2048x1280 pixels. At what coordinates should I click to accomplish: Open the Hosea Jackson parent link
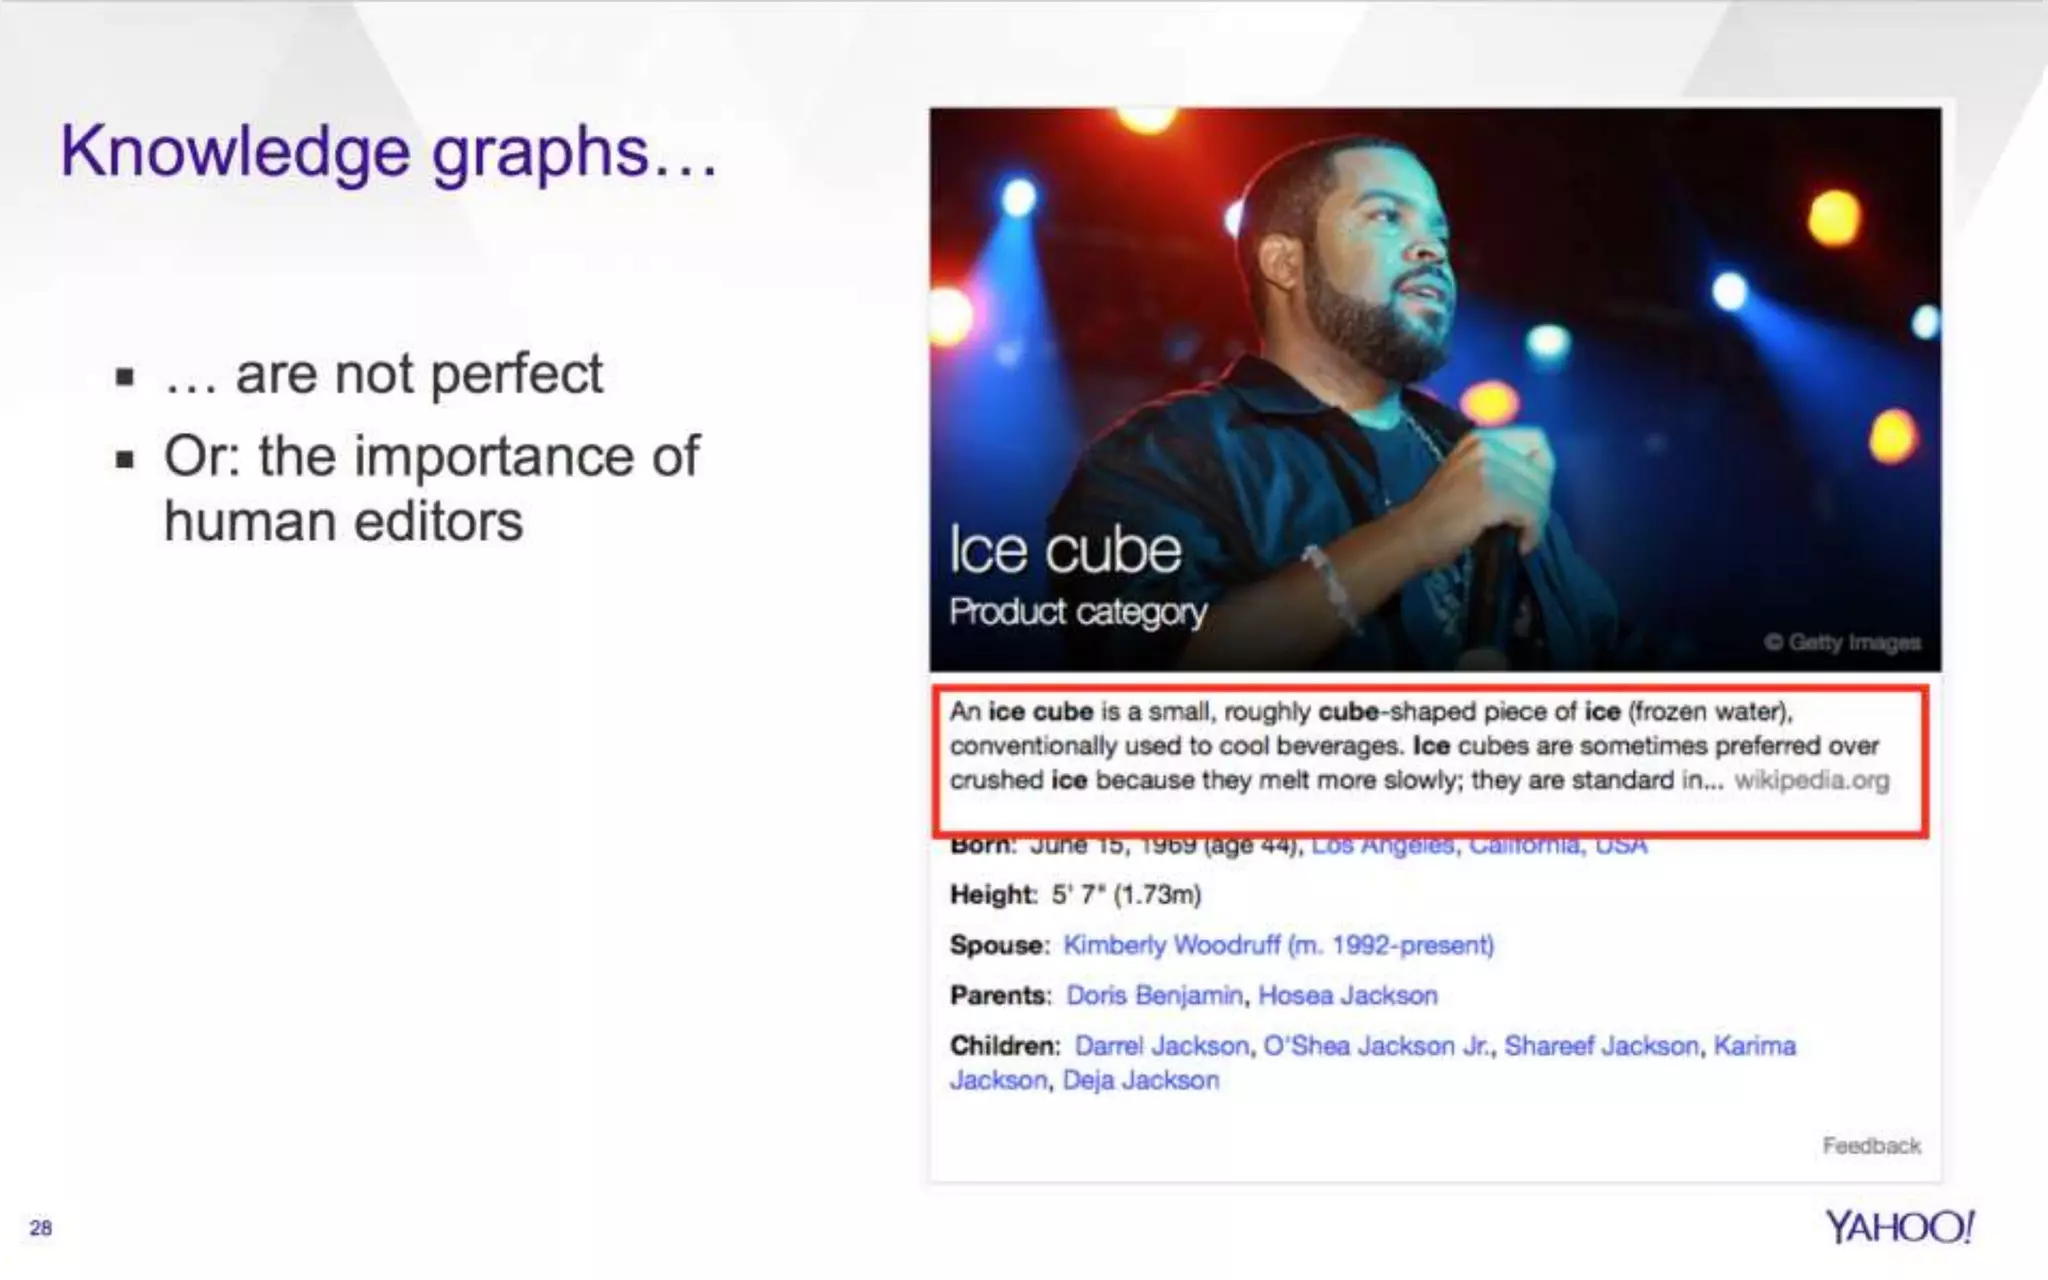[x=1347, y=995]
